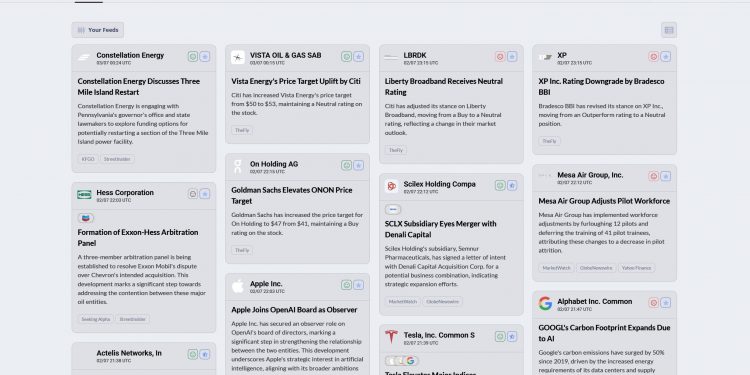Open headline Mesa Air Group Adjusts Pilot Workforce
The image size is (750, 375).
(x=604, y=201)
